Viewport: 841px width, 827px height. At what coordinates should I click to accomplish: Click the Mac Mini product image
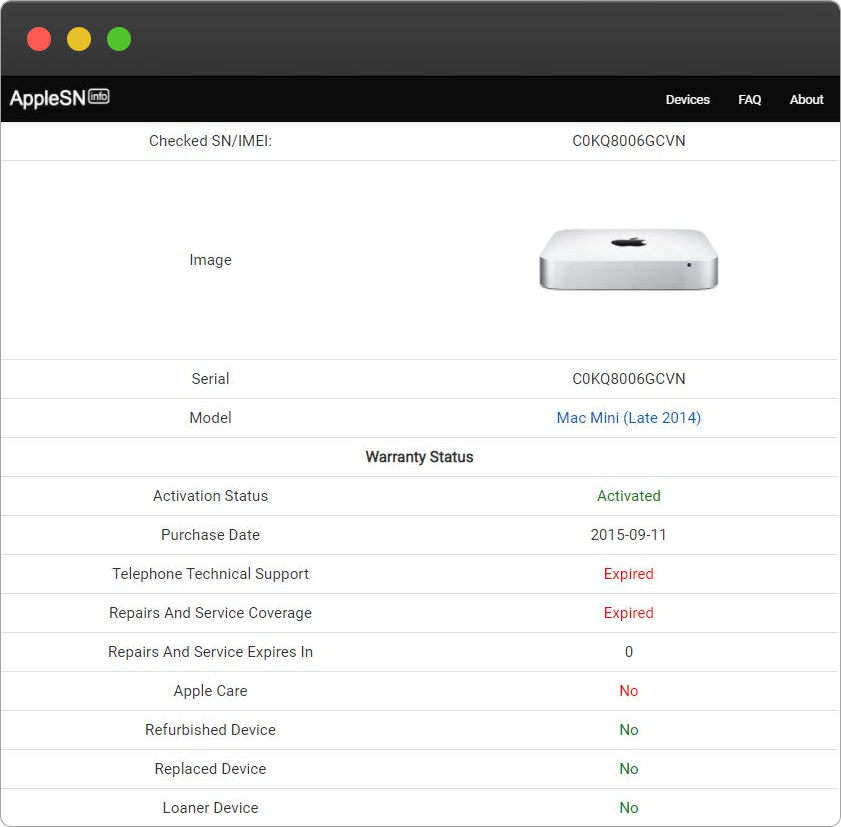(629, 260)
